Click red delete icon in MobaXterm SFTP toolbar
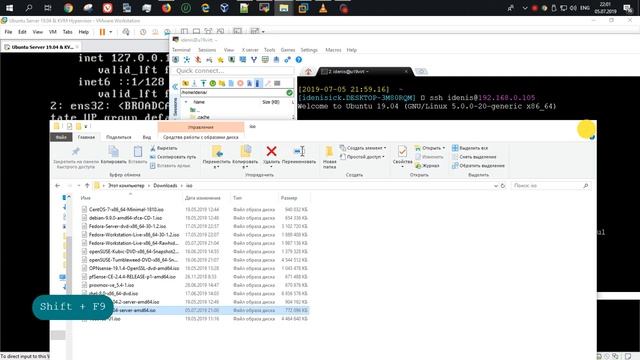 tap(240, 83)
